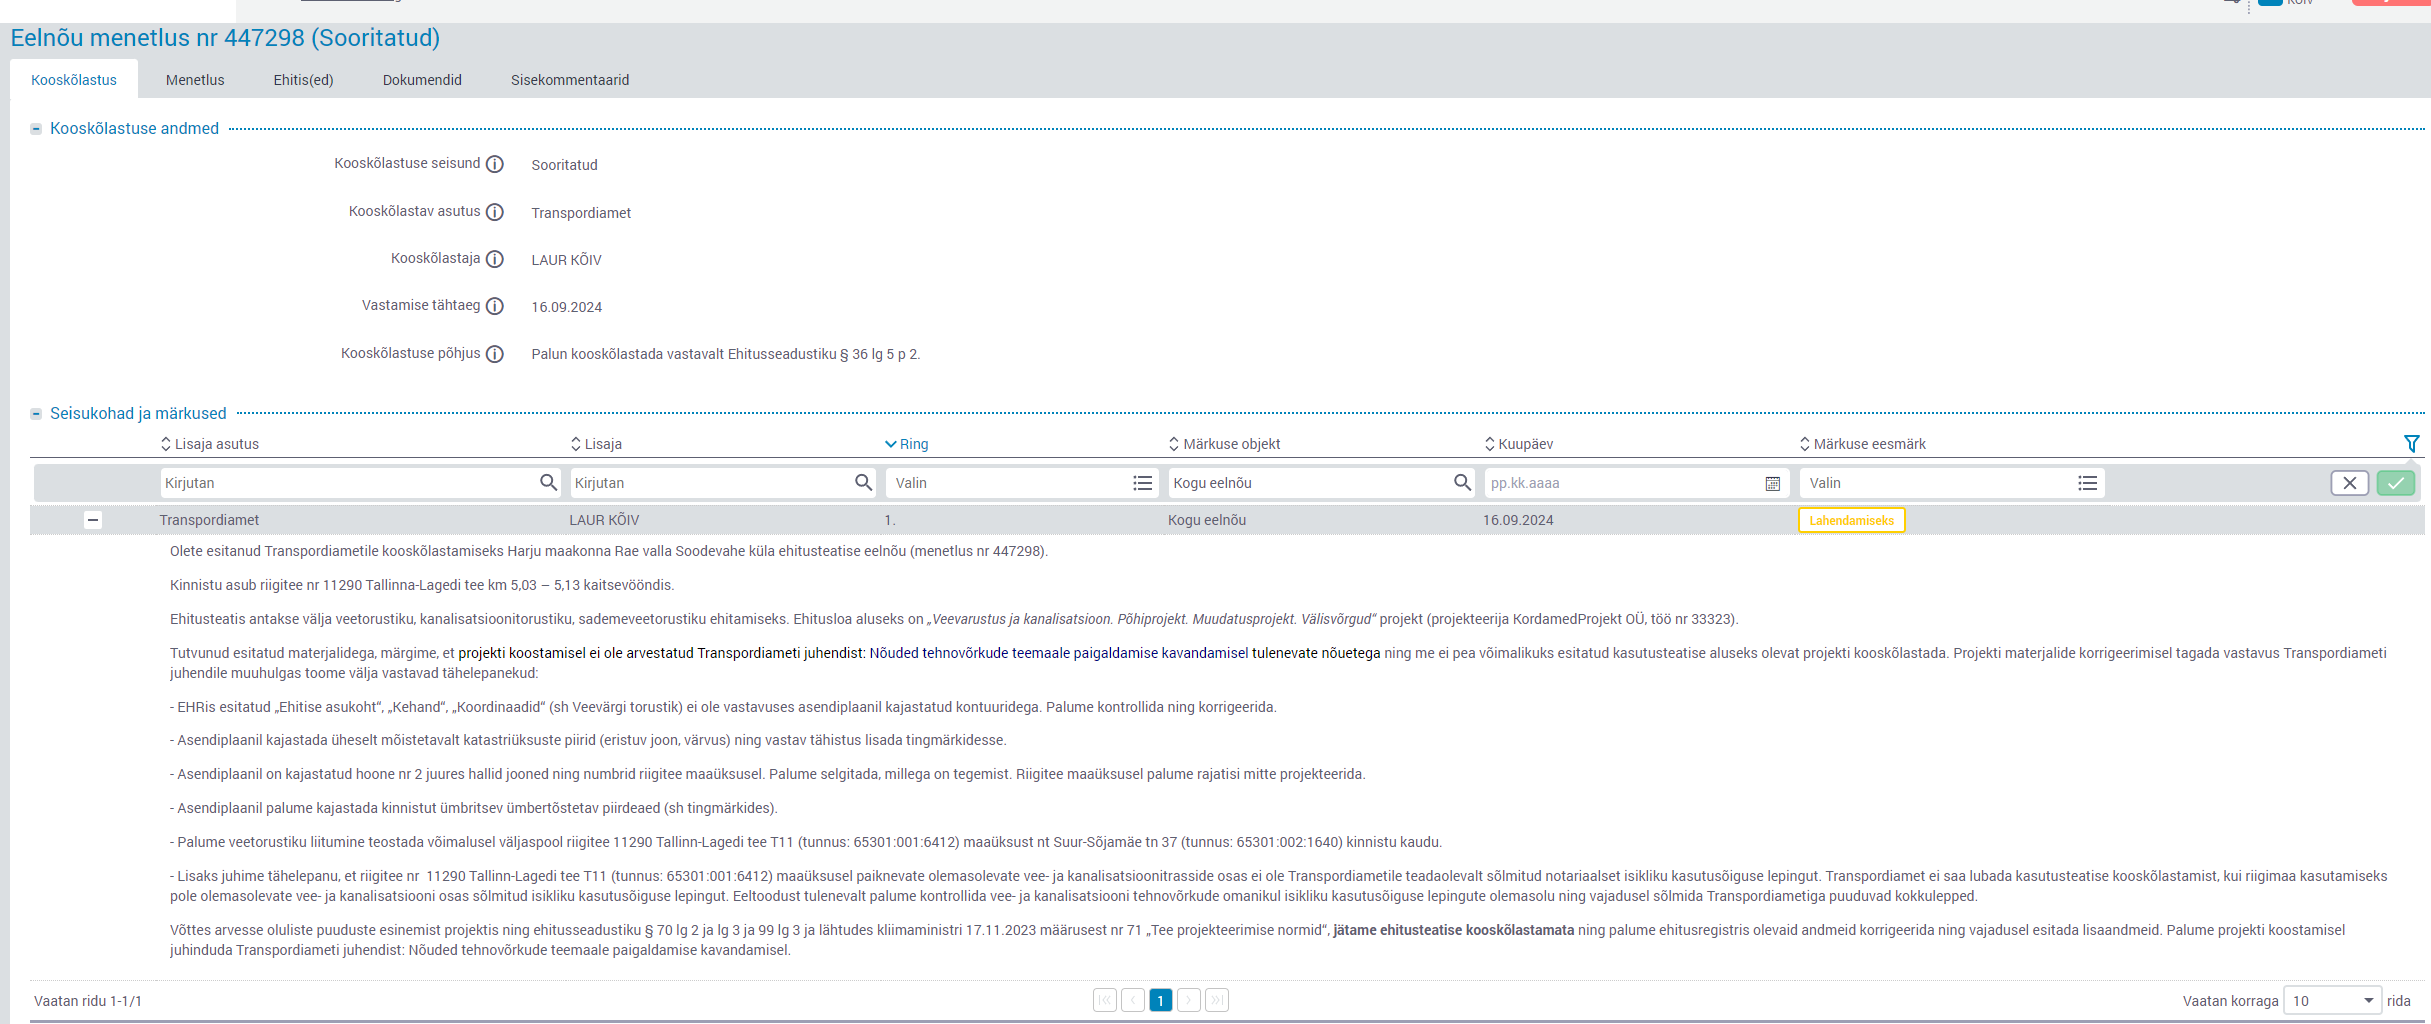This screenshot has width=2431, height=1024.
Task: Click Kogu eelnõu cell in table row
Action: point(1207,520)
